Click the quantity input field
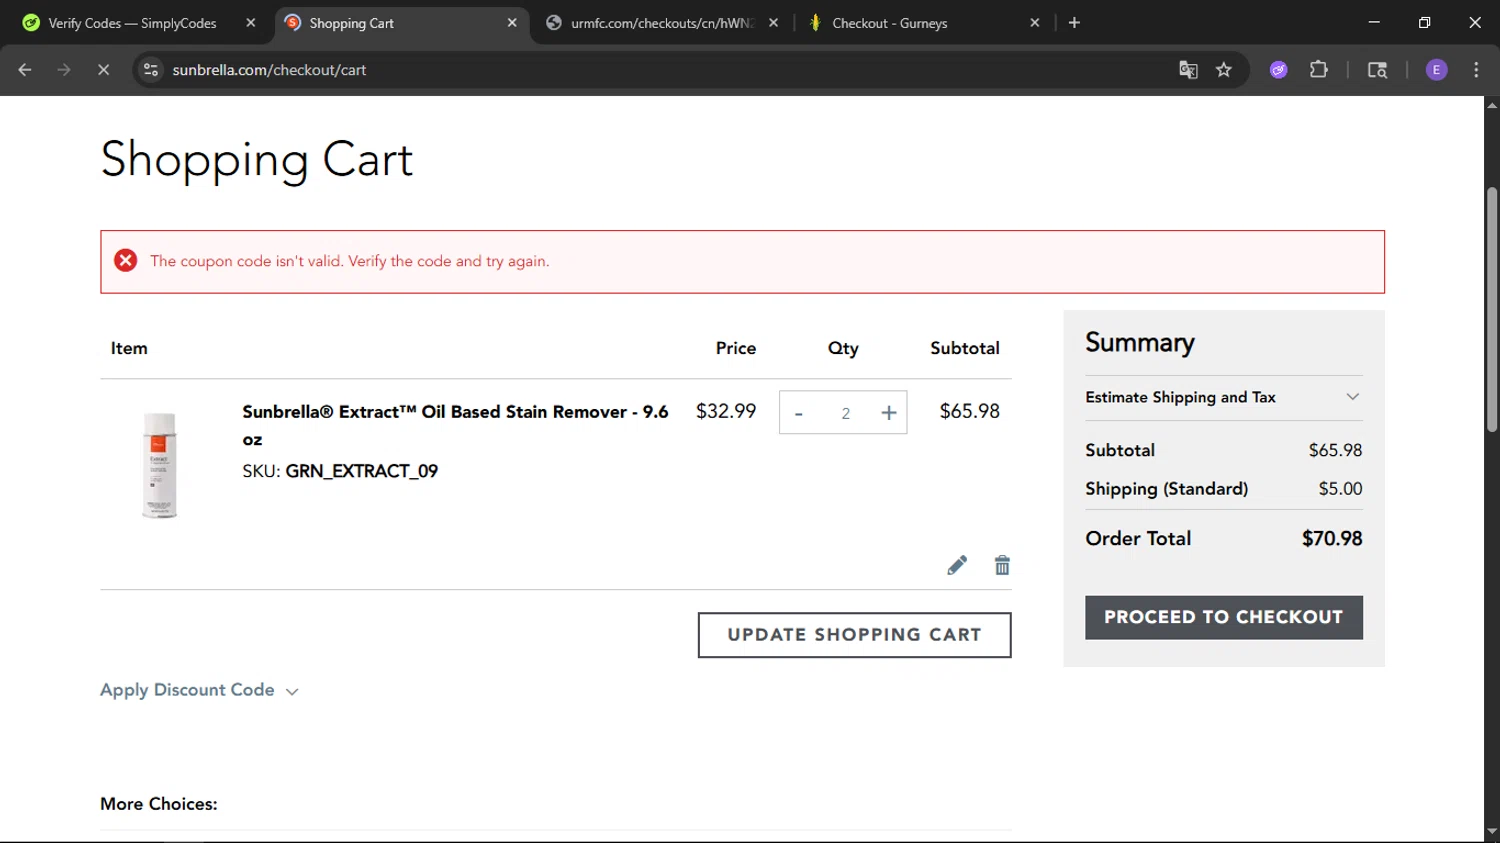The width and height of the screenshot is (1500, 843). click(x=845, y=413)
